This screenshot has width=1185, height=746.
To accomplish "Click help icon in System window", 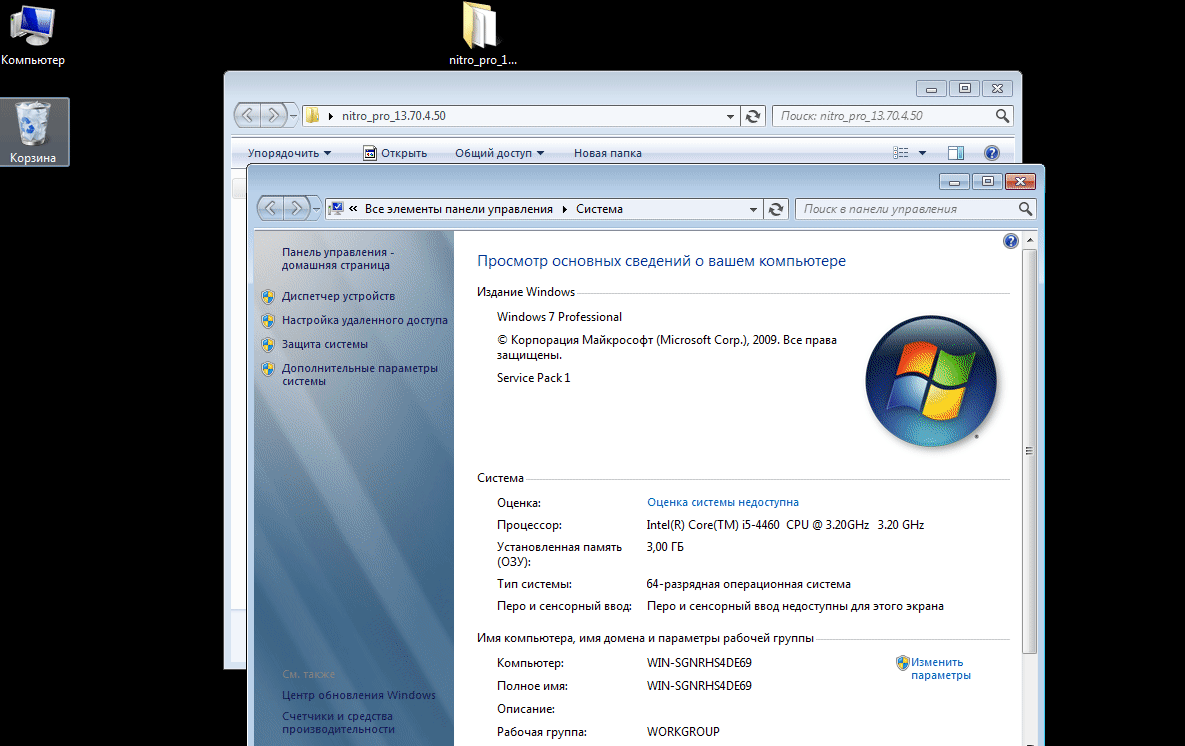I will click(1010, 241).
